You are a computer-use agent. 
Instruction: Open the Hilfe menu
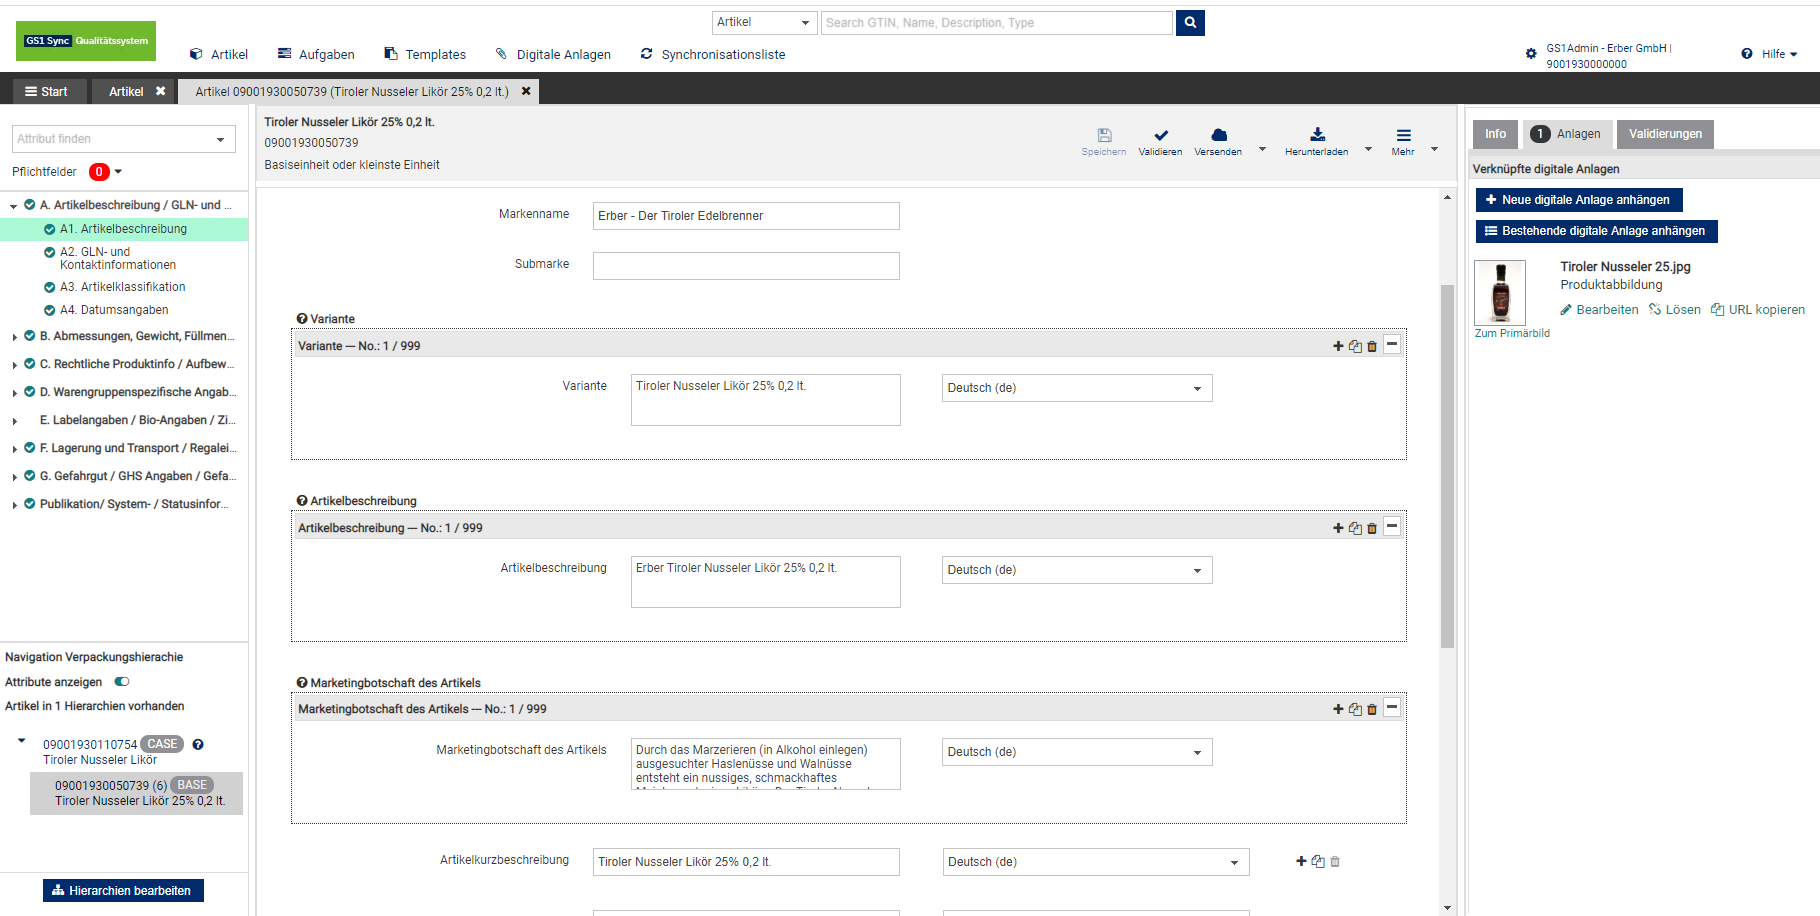[1769, 54]
